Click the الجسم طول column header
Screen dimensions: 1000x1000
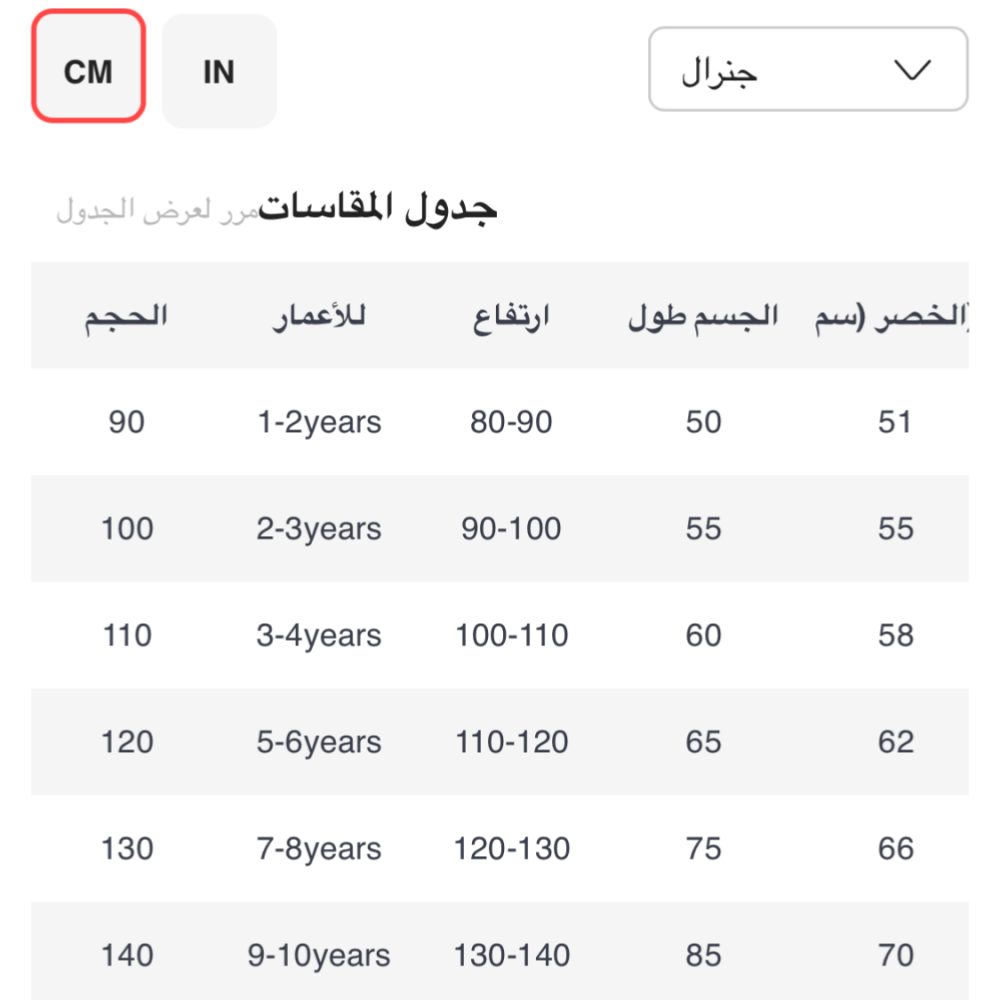(703, 317)
